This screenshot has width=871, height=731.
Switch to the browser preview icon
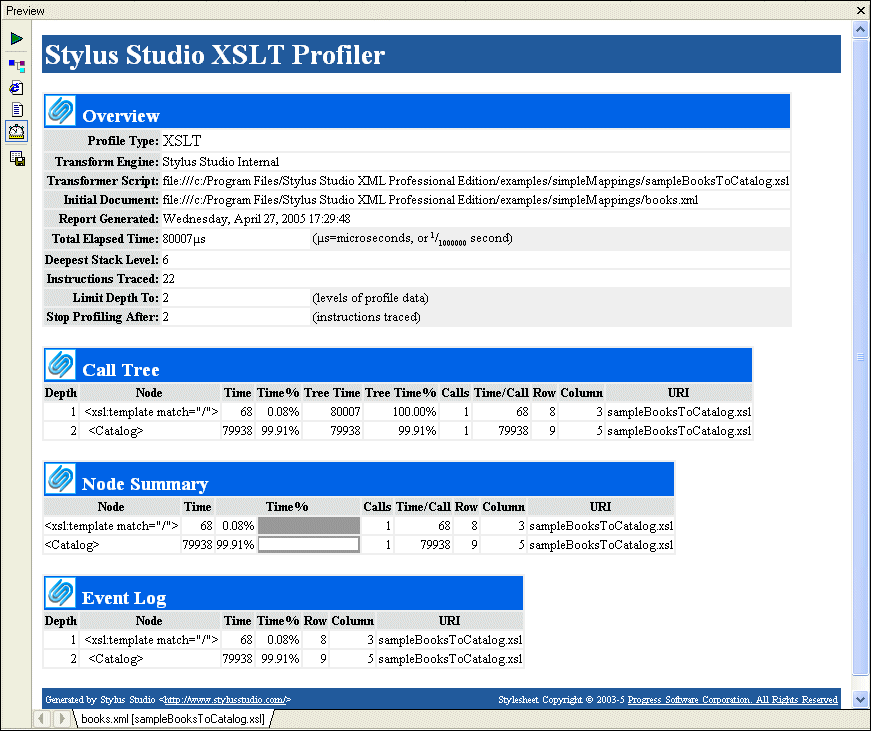coord(17,88)
